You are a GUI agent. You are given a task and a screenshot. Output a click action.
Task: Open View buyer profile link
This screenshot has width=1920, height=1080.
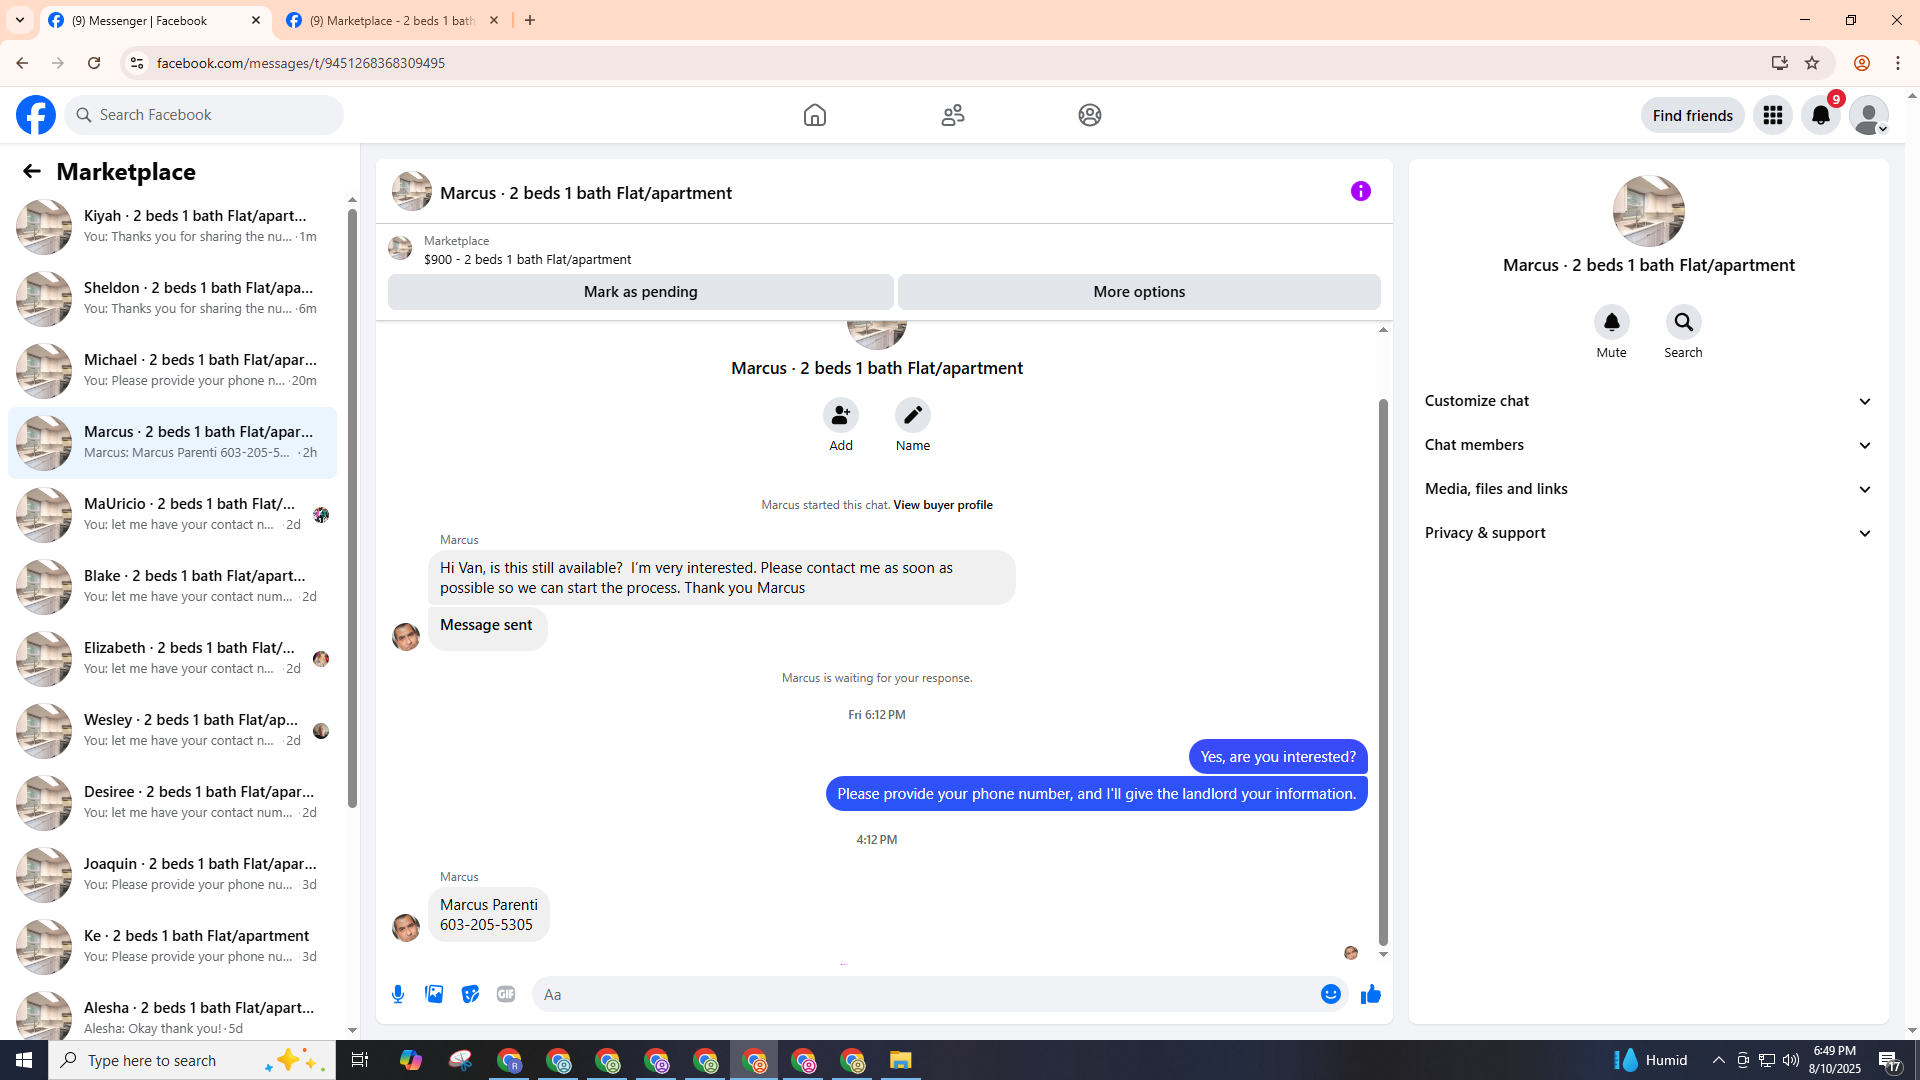click(x=942, y=505)
